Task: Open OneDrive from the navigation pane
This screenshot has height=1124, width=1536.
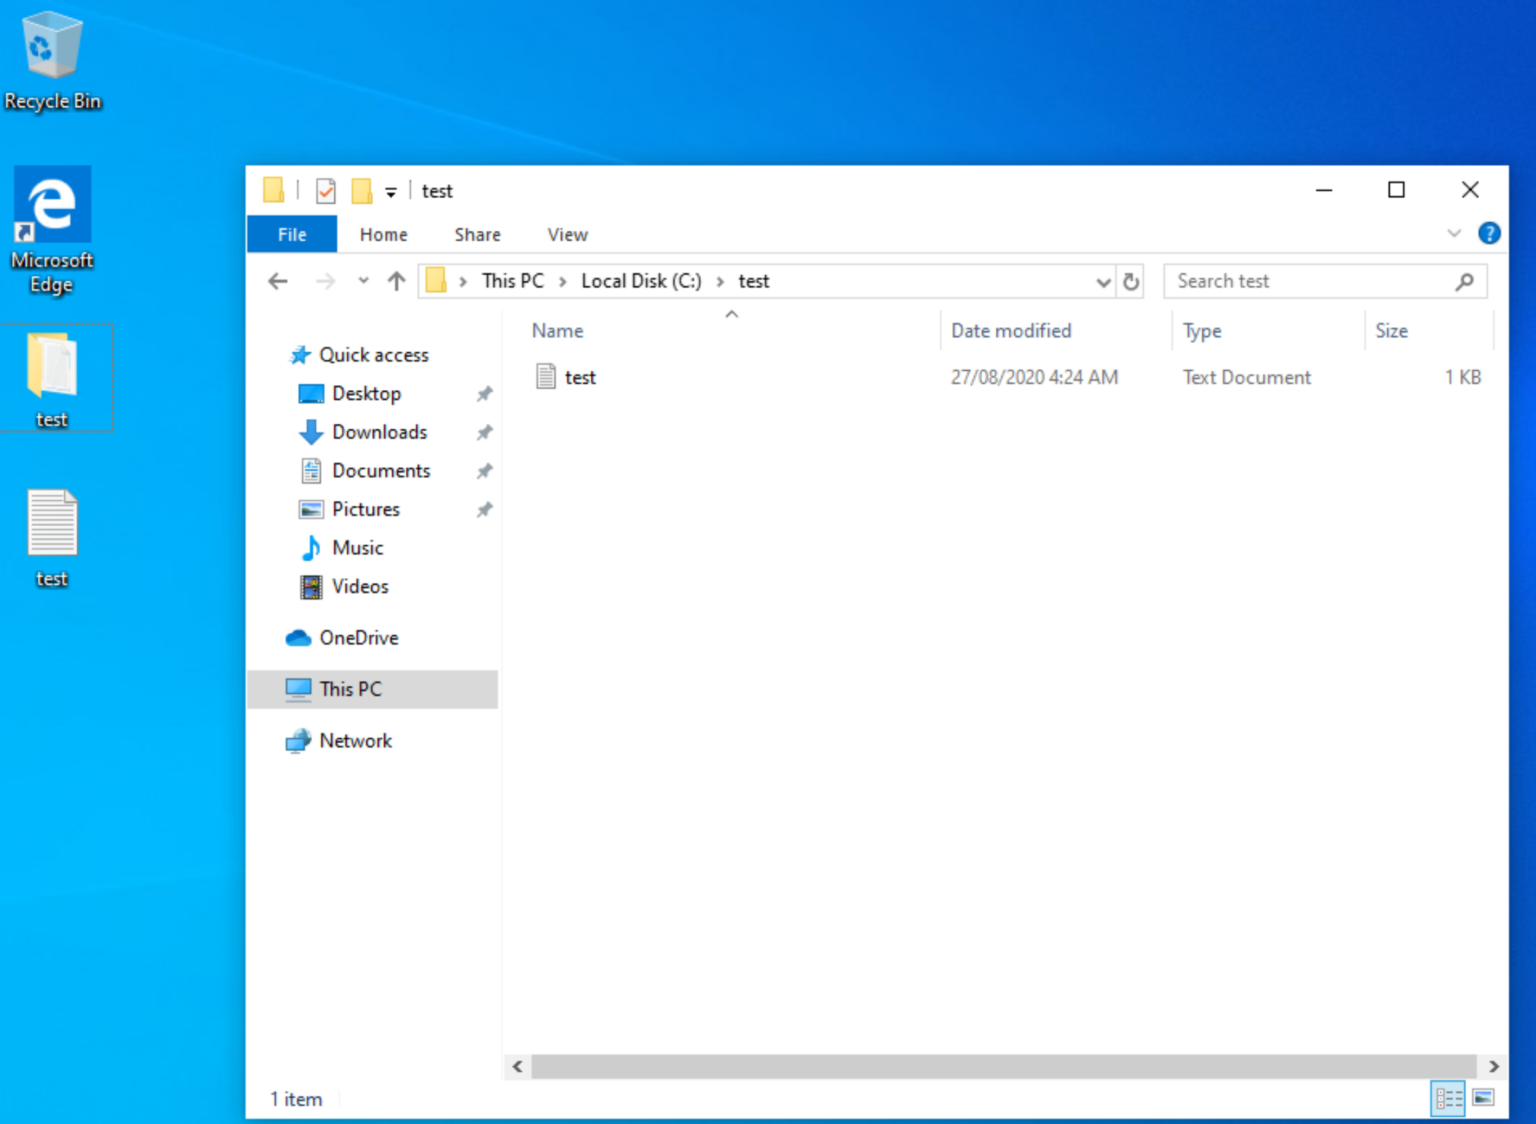Action: point(358,638)
